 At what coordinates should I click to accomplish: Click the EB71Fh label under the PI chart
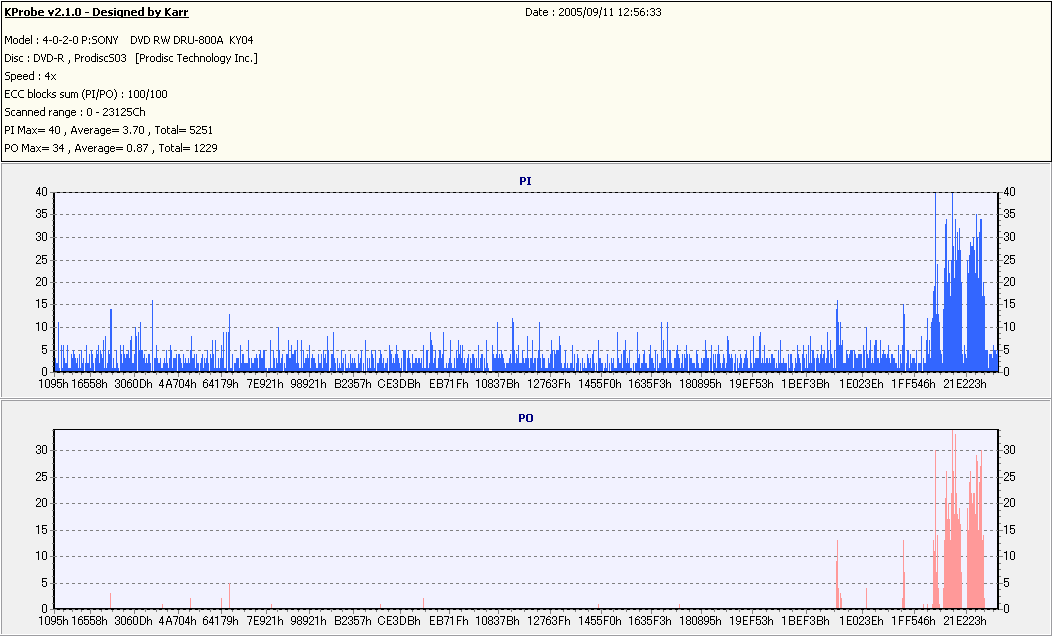(x=449, y=384)
